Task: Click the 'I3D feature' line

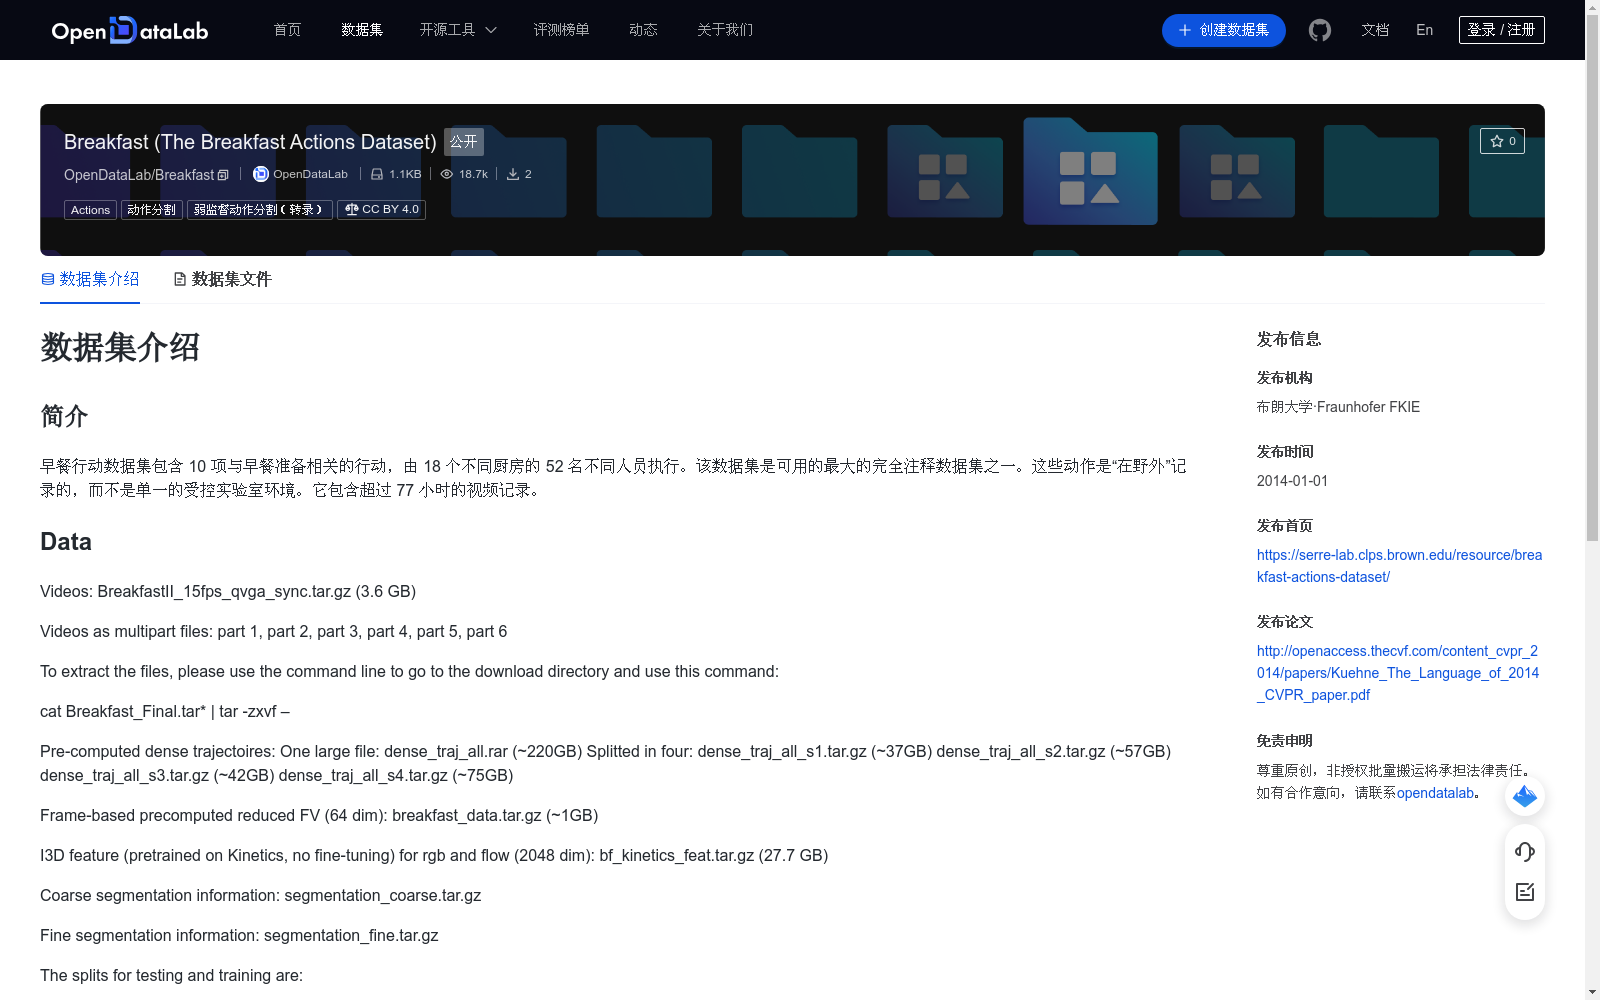Action: point(434,855)
